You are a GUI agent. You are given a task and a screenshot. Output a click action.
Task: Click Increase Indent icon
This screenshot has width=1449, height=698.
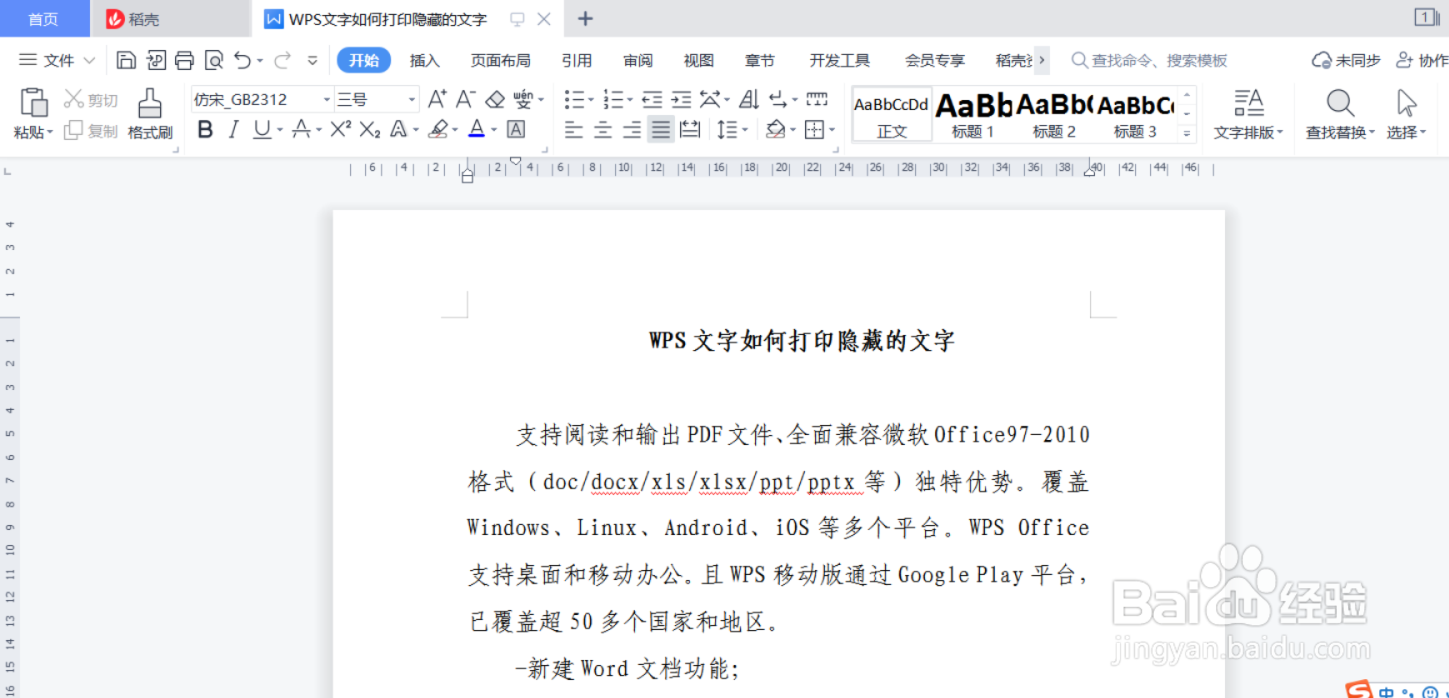point(681,99)
